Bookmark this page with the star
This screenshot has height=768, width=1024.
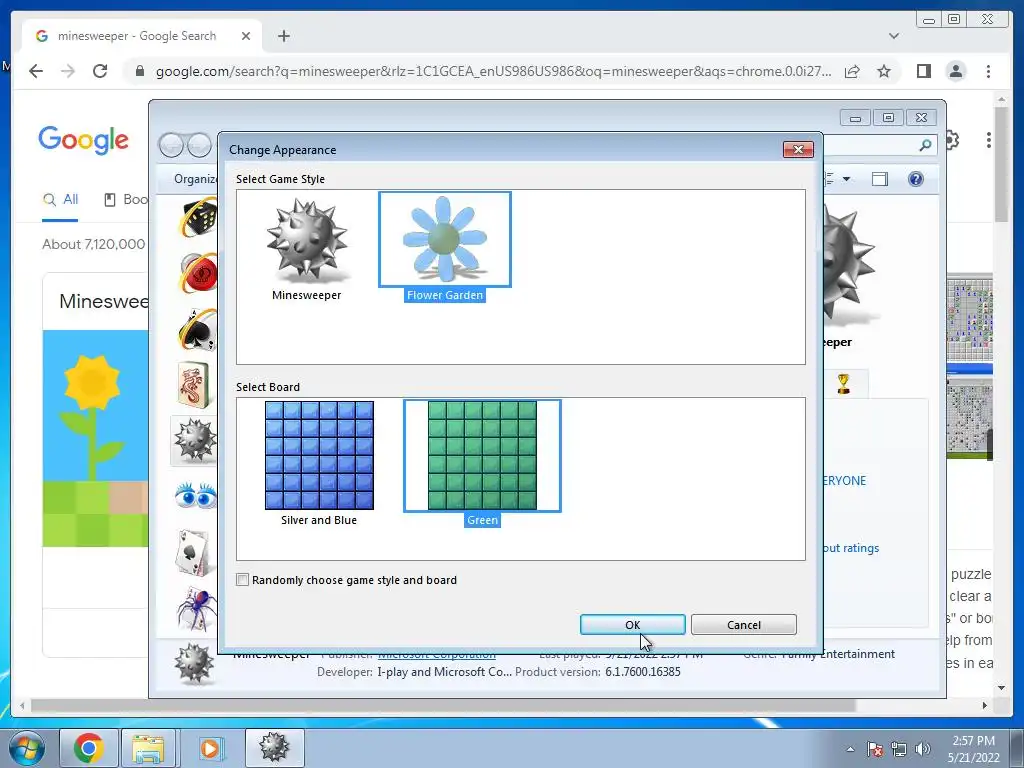[x=884, y=71]
